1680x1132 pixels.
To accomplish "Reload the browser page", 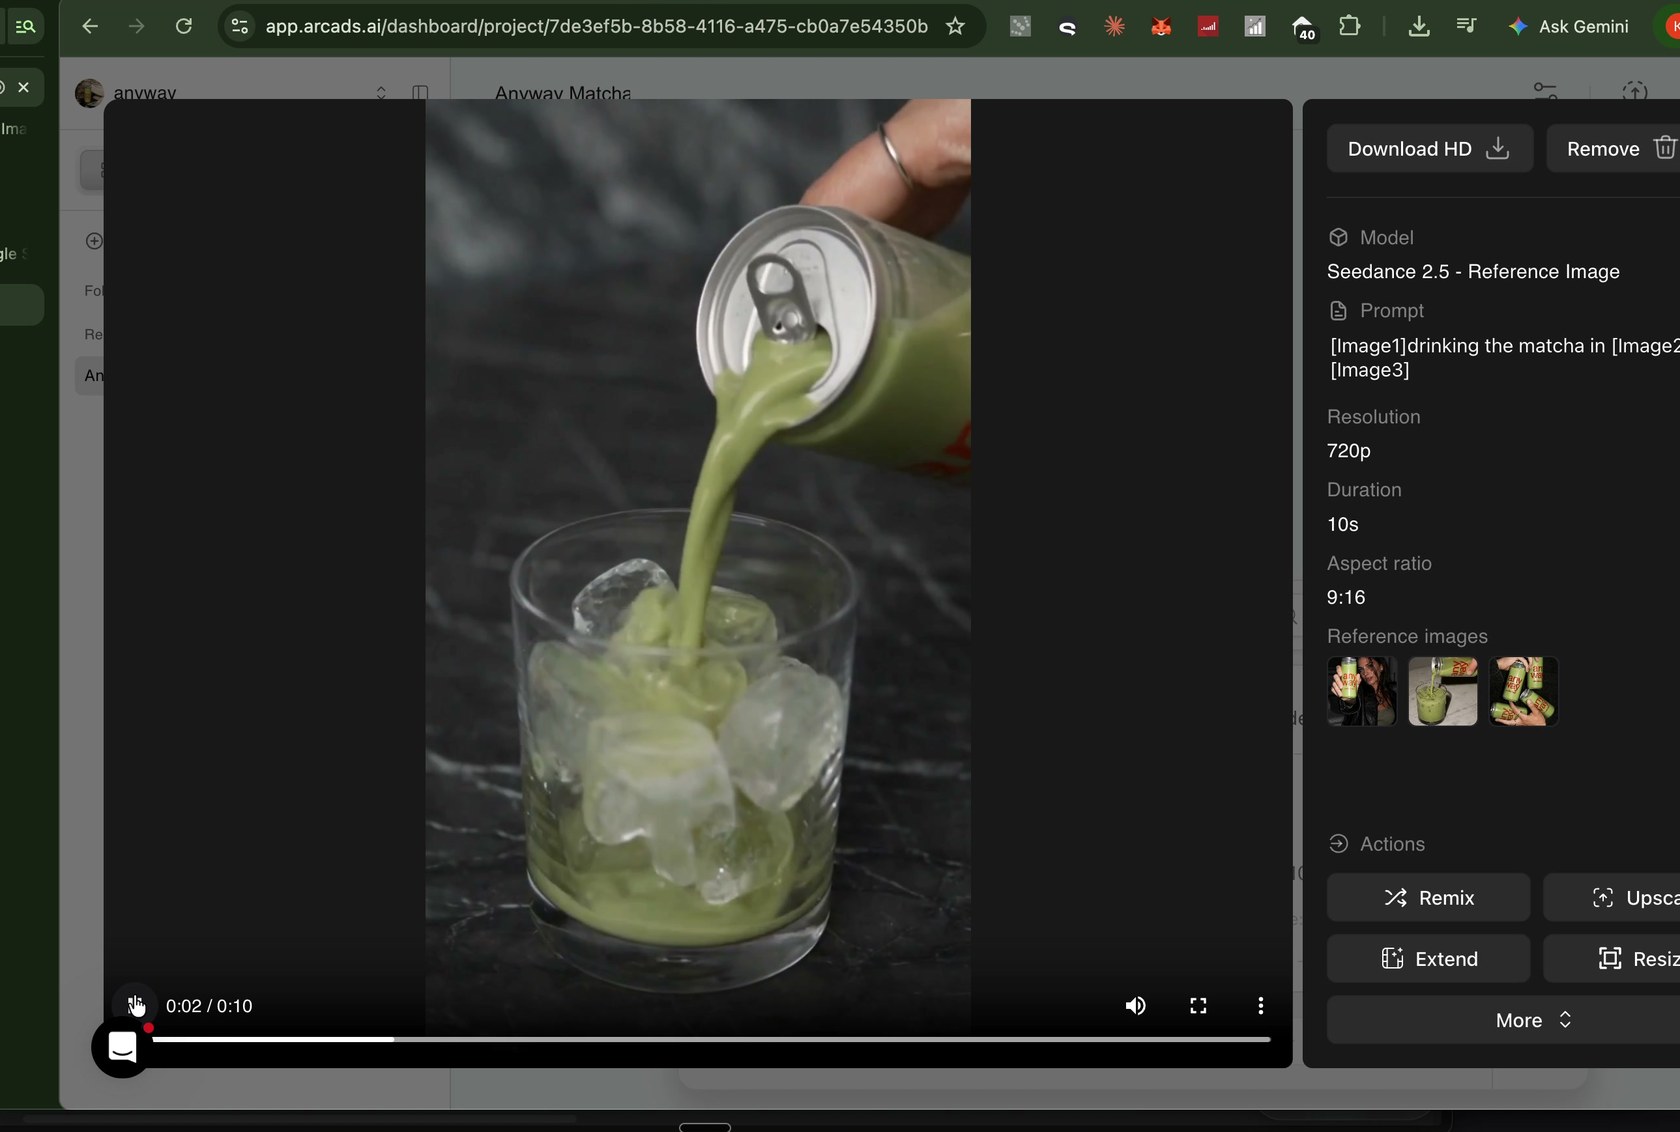I will point(184,26).
